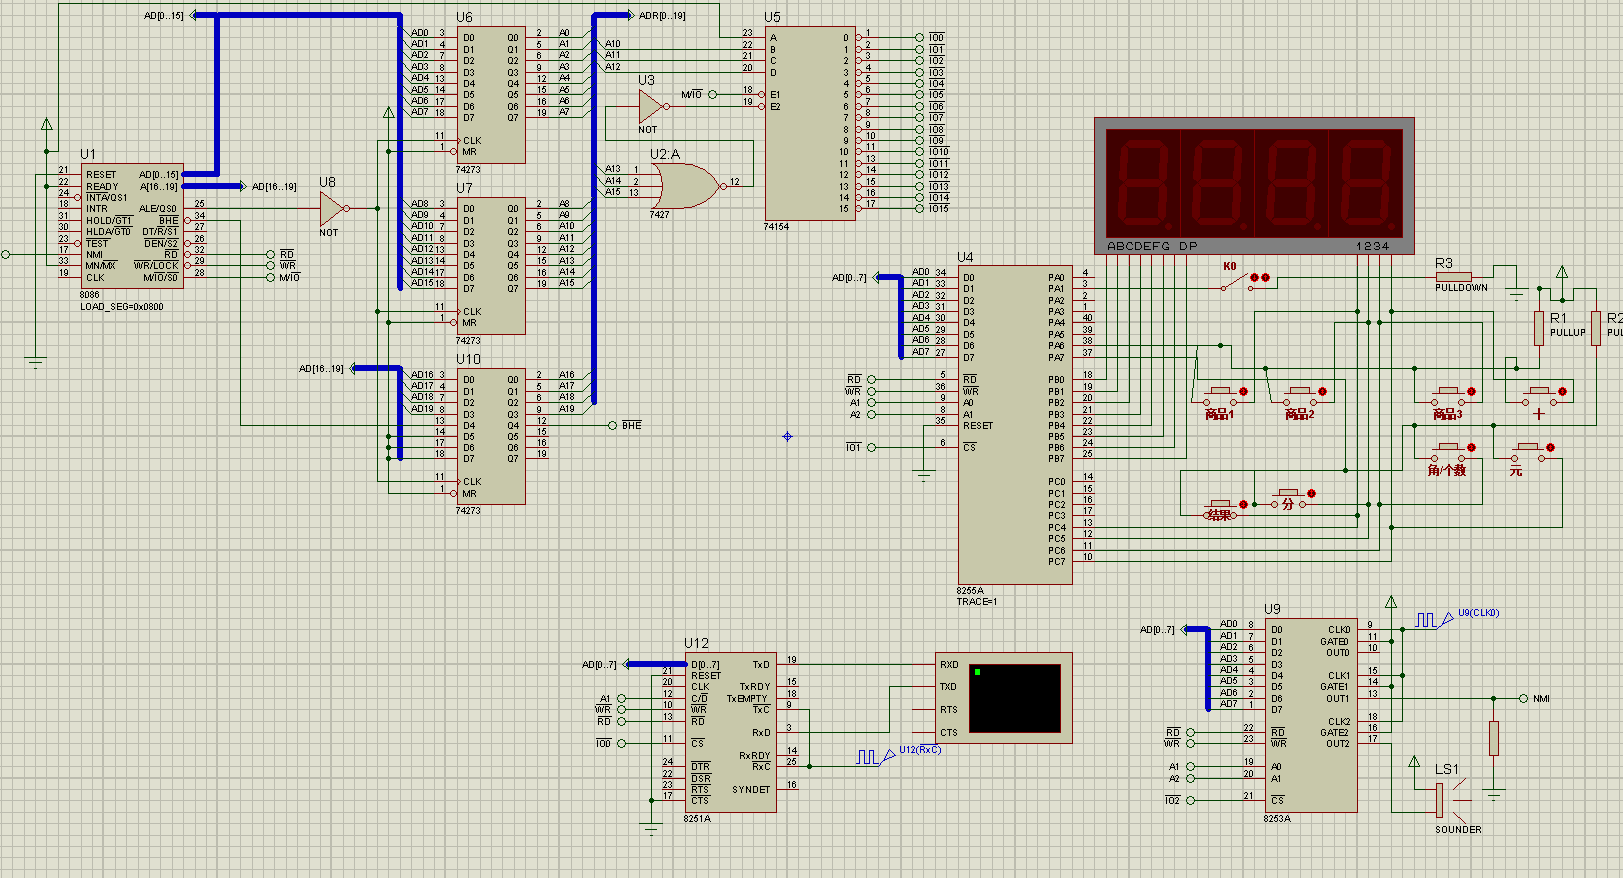Select the U7 74273 latch chip
1623x878 pixels.
point(491,266)
